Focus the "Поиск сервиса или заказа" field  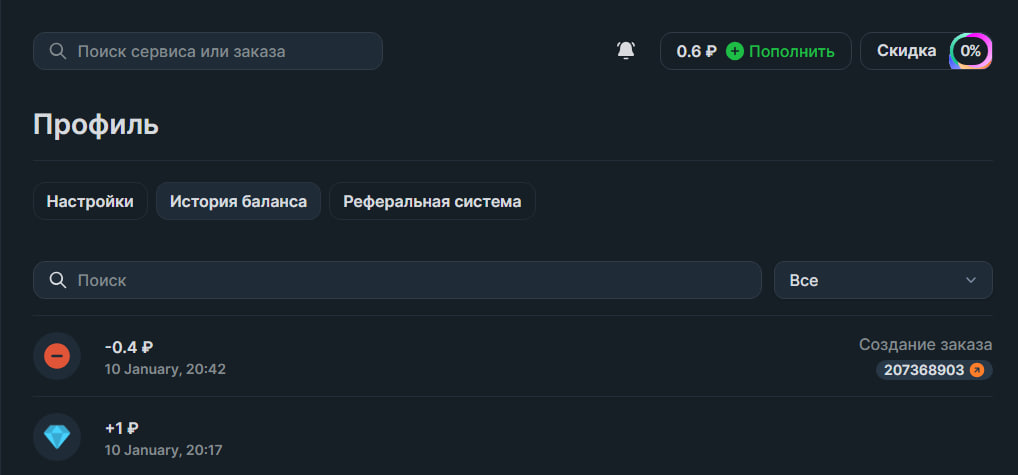pyautogui.click(x=220, y=51)
